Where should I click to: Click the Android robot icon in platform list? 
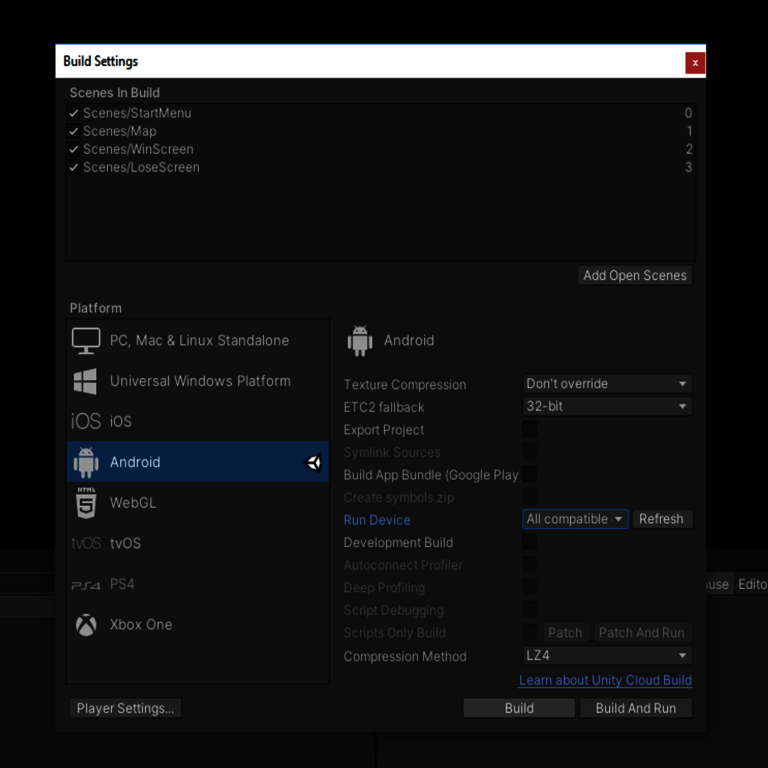tap(86, 462)
